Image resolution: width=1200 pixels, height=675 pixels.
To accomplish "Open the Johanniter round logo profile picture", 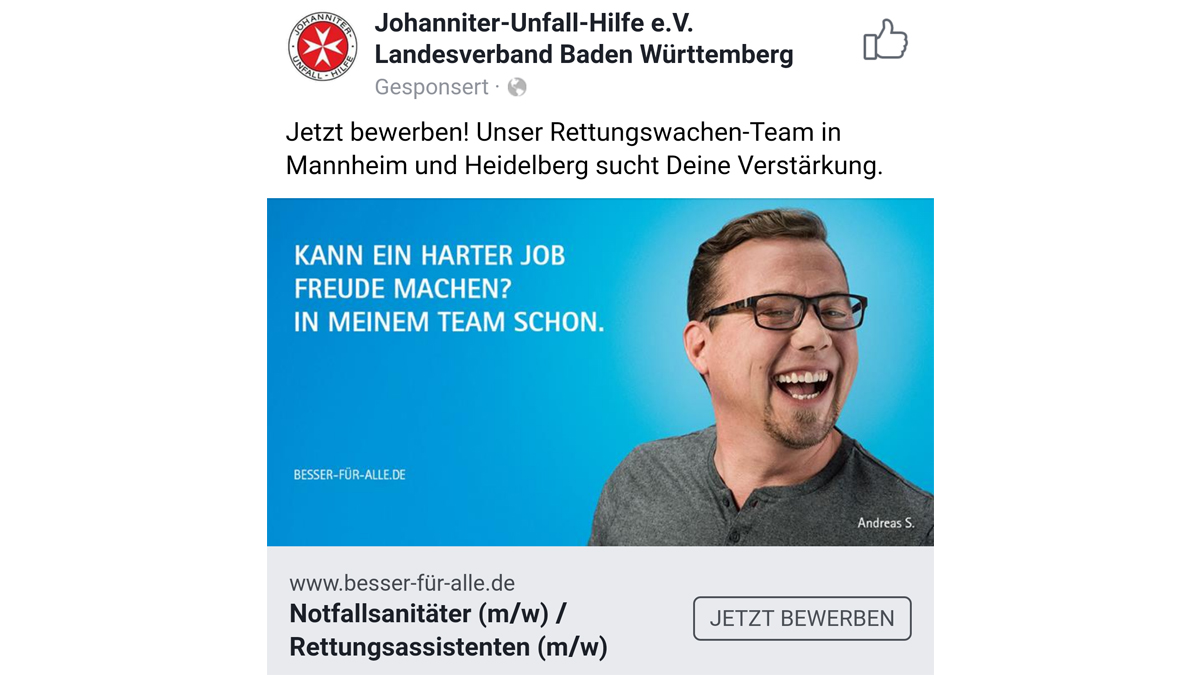I will click(x=322, y=47).
